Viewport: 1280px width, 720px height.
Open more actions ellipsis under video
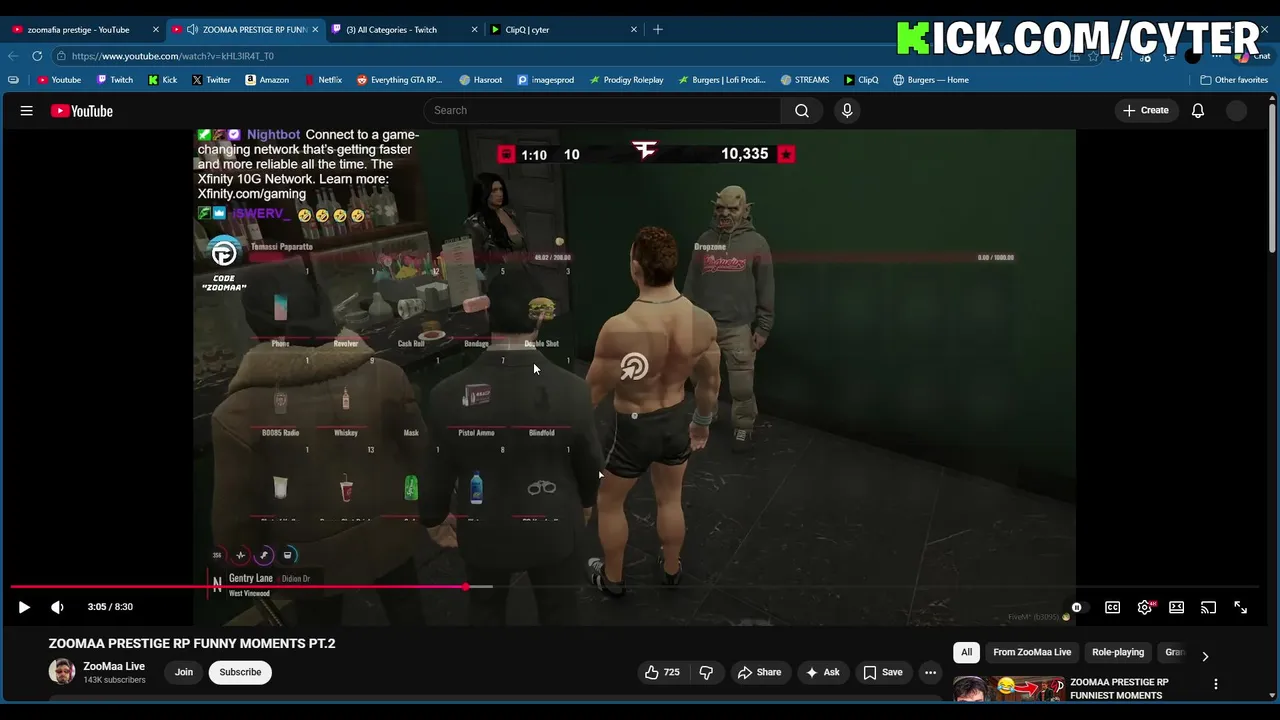tap(930, 672)
